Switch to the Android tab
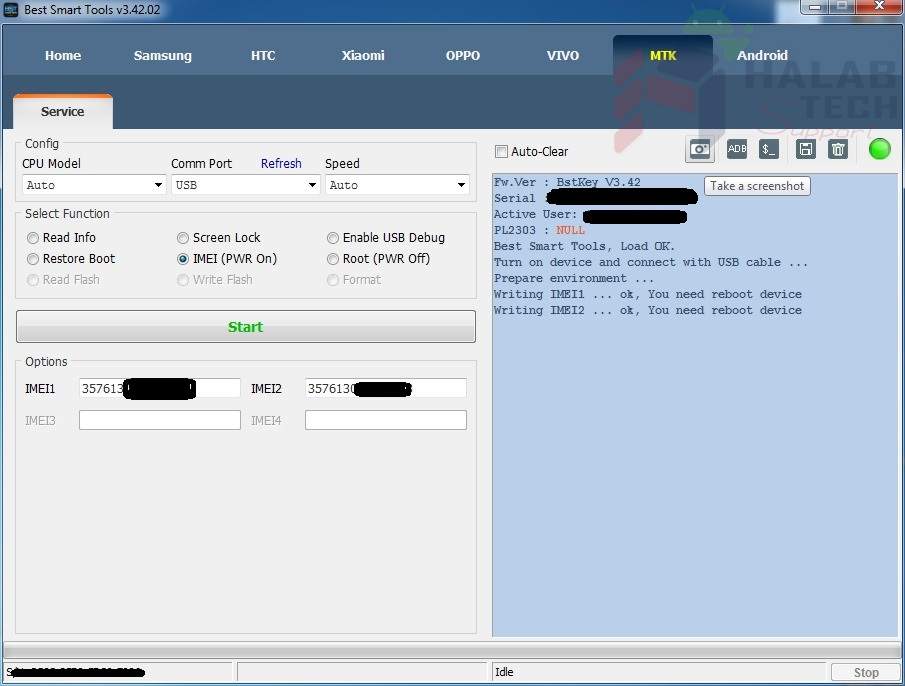 (762, 55)
